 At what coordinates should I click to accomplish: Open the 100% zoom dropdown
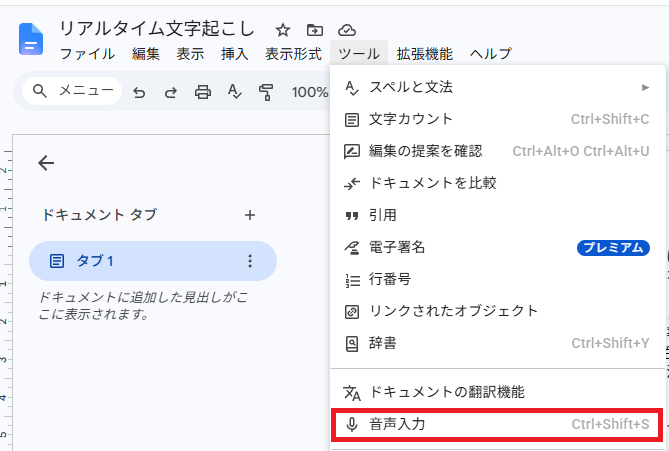(x=310, y=92)
